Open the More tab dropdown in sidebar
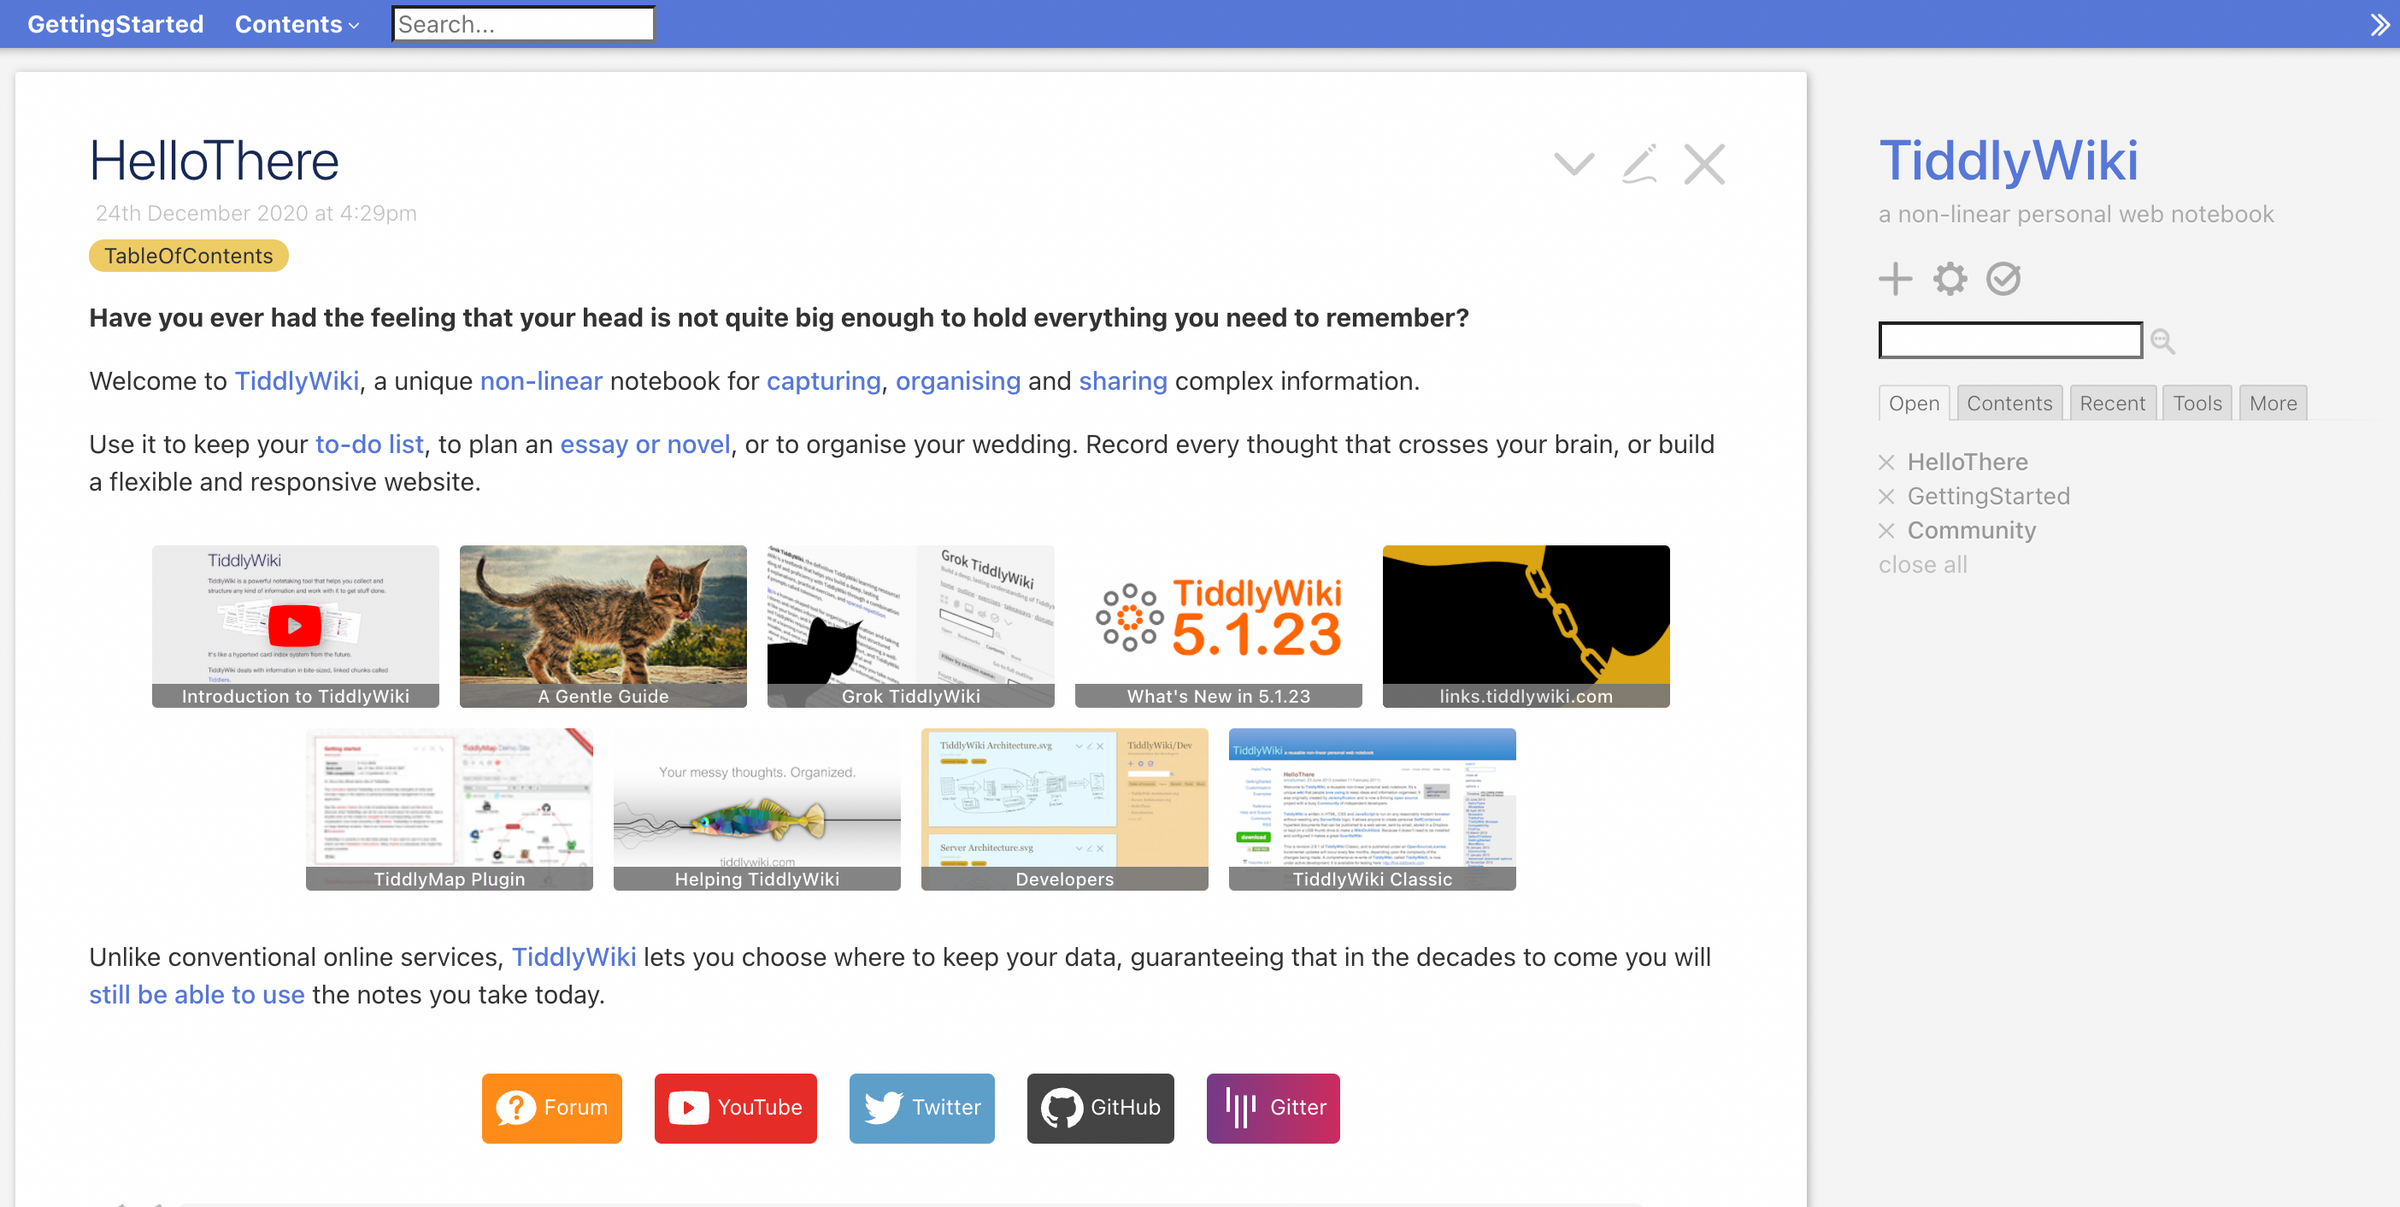2400x1207 pixels. tap(2272, 403)
